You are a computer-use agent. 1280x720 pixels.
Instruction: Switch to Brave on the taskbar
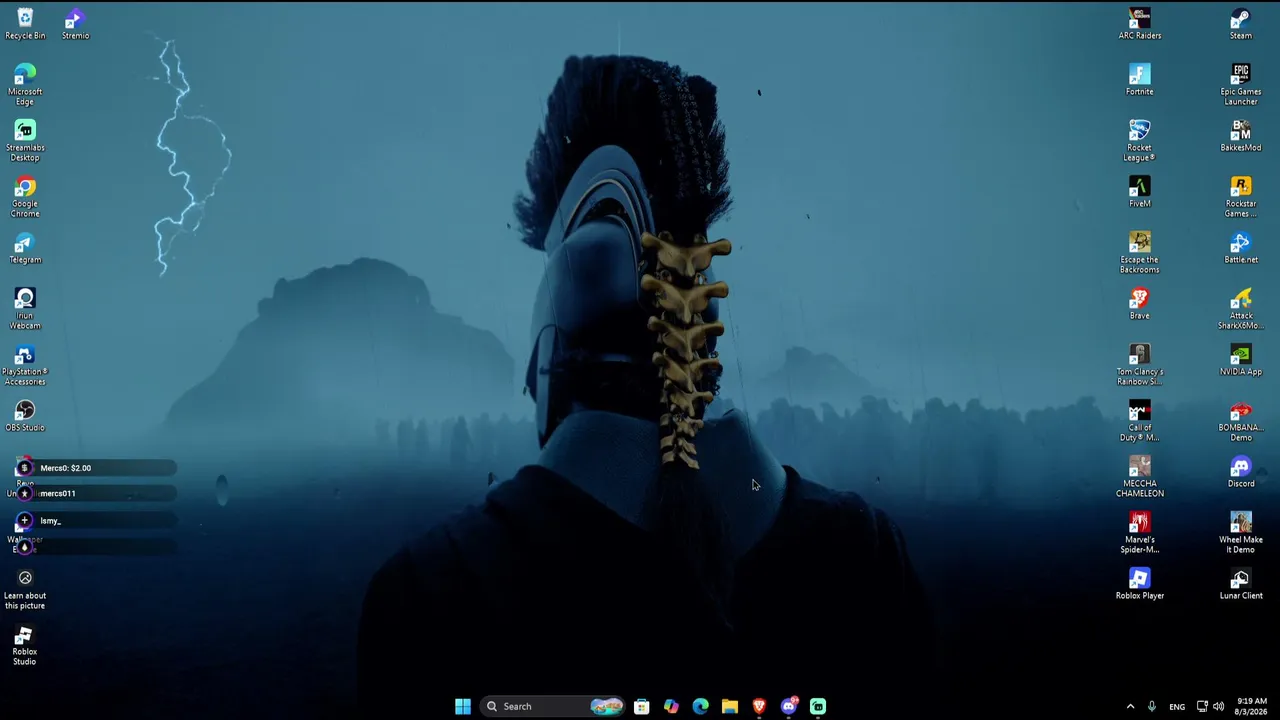click(759, 706)
